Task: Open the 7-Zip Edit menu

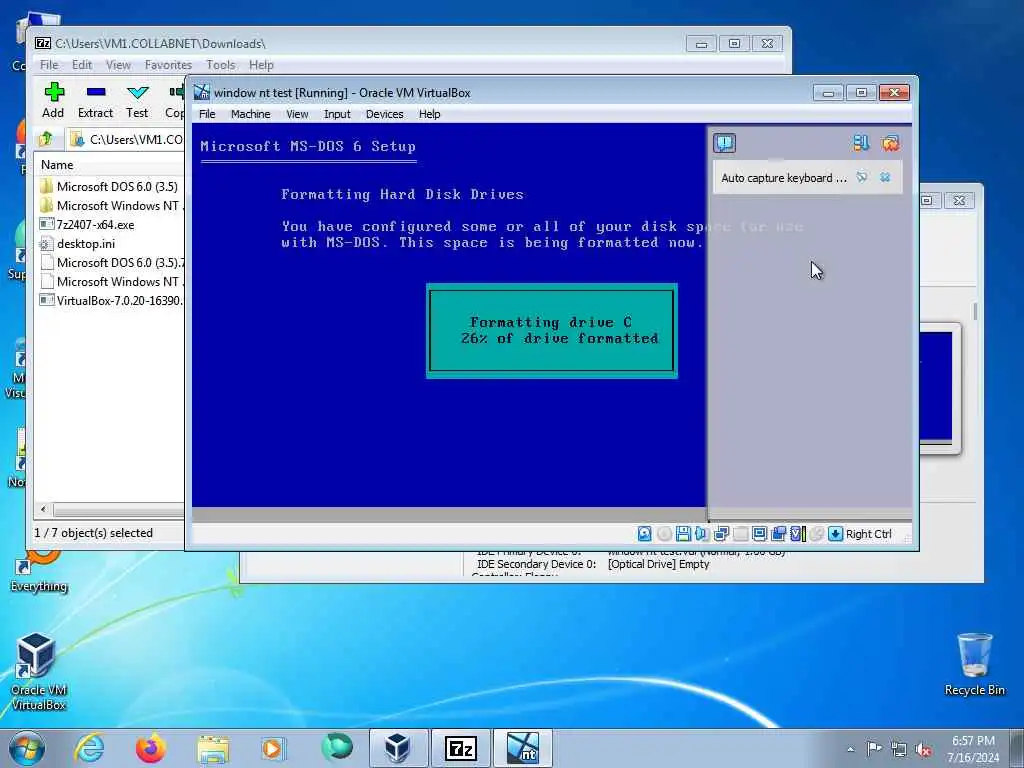Action: [x=82, y=65]
